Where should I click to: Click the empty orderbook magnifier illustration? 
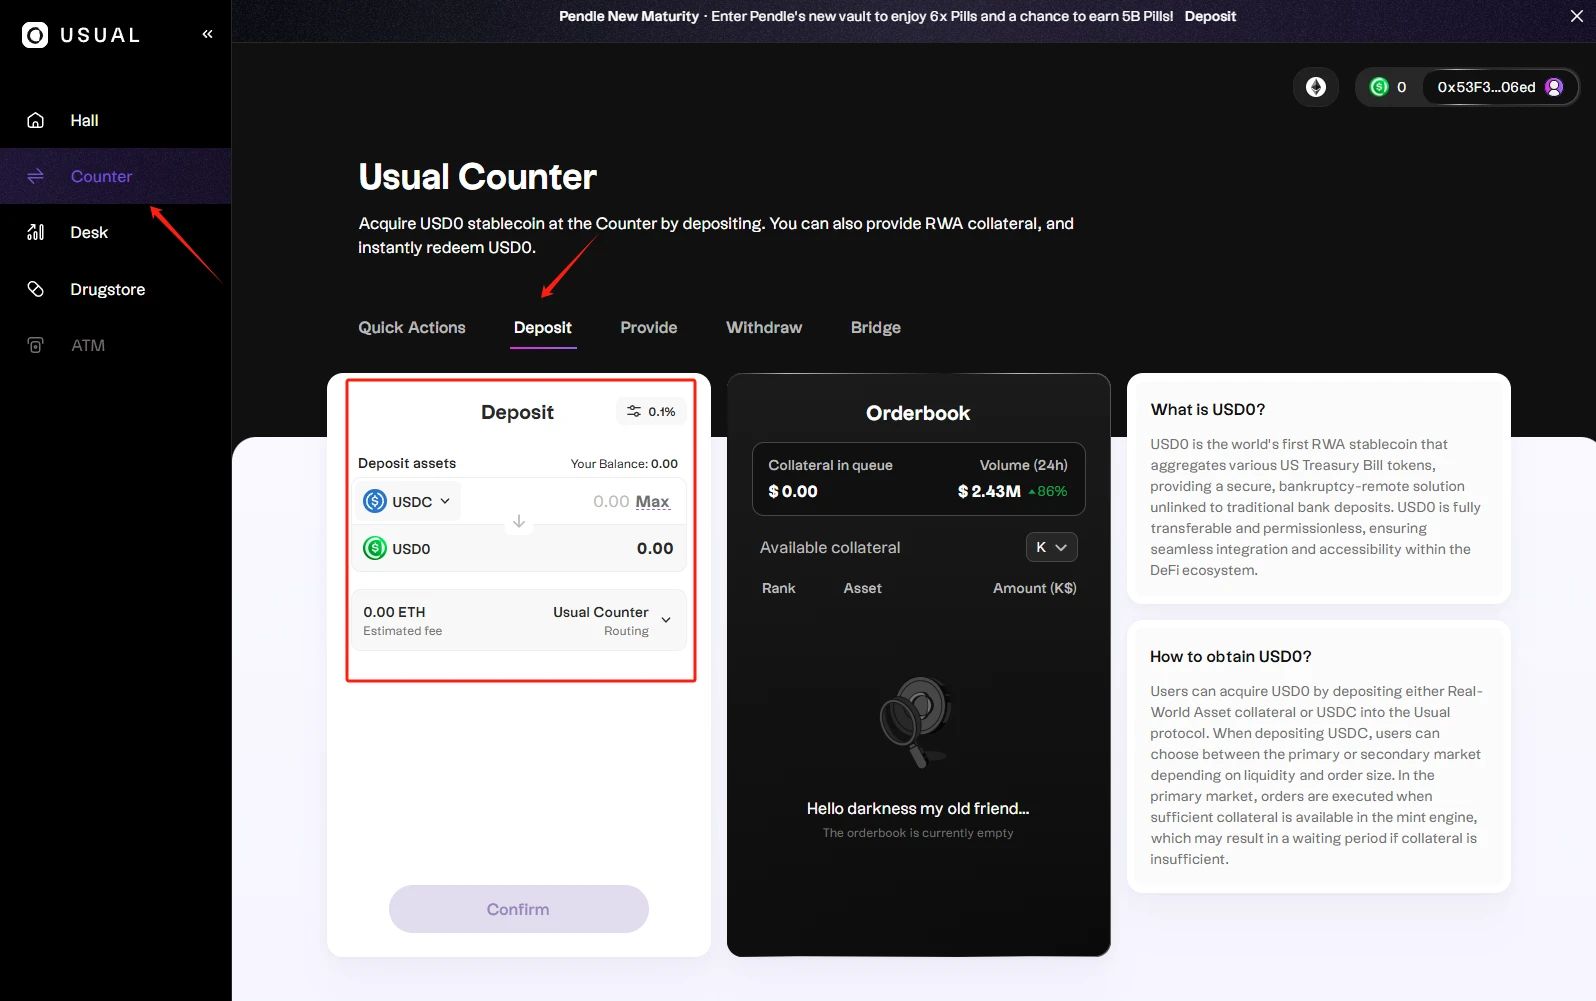click(917, 721)
